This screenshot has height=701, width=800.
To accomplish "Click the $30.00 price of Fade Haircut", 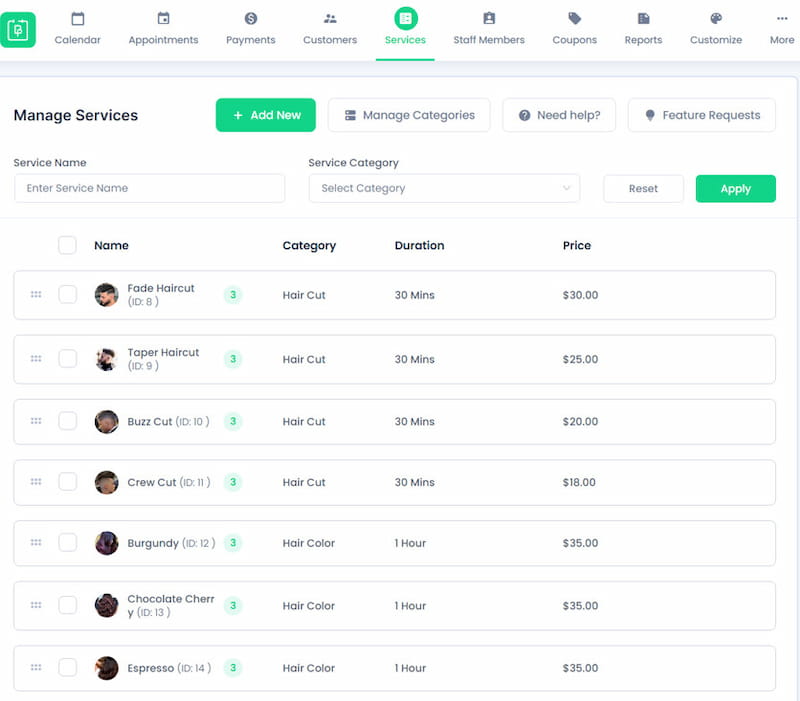I will tap(580, 295).
